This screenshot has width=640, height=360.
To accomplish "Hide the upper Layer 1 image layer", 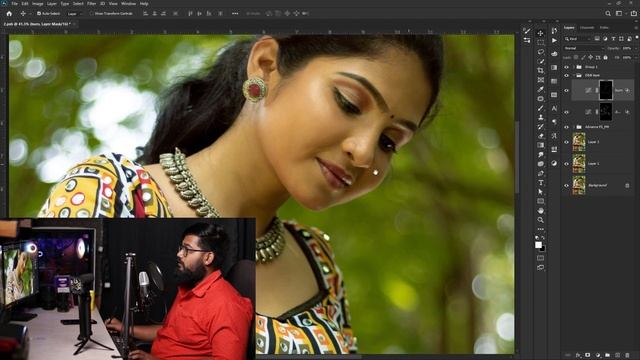I will (566, 142).
